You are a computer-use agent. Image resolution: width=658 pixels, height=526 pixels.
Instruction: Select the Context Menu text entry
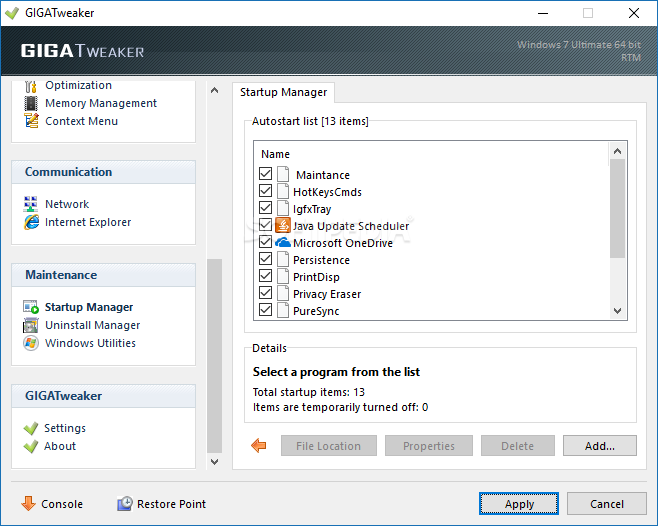(x=81, y=121)
